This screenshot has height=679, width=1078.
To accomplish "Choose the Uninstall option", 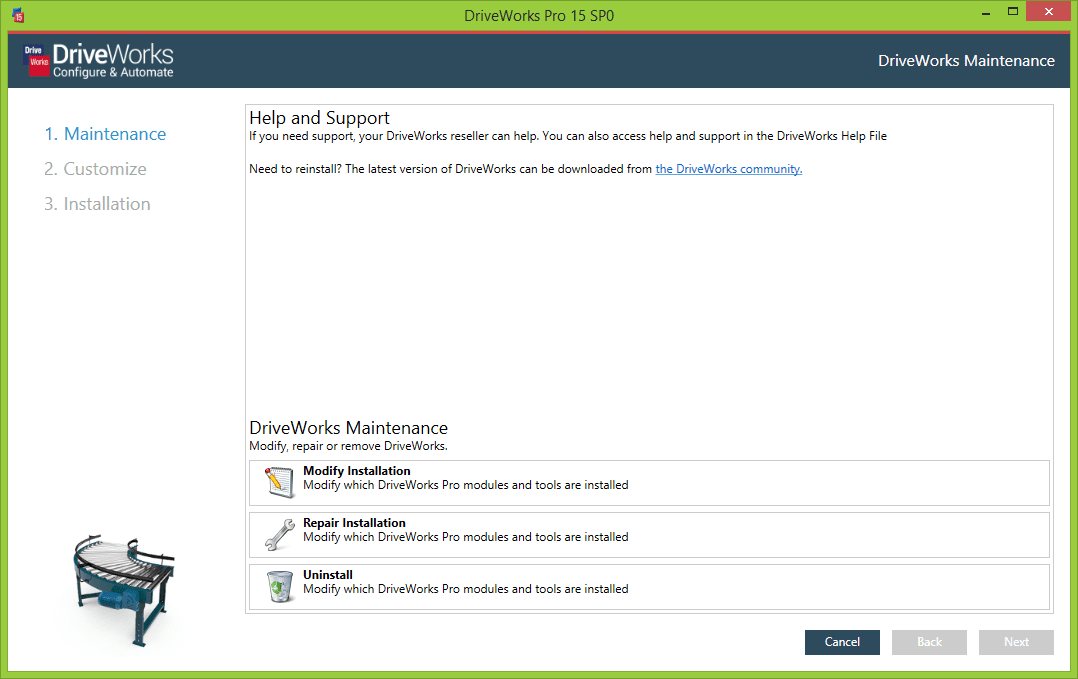I will pos(649,587).
